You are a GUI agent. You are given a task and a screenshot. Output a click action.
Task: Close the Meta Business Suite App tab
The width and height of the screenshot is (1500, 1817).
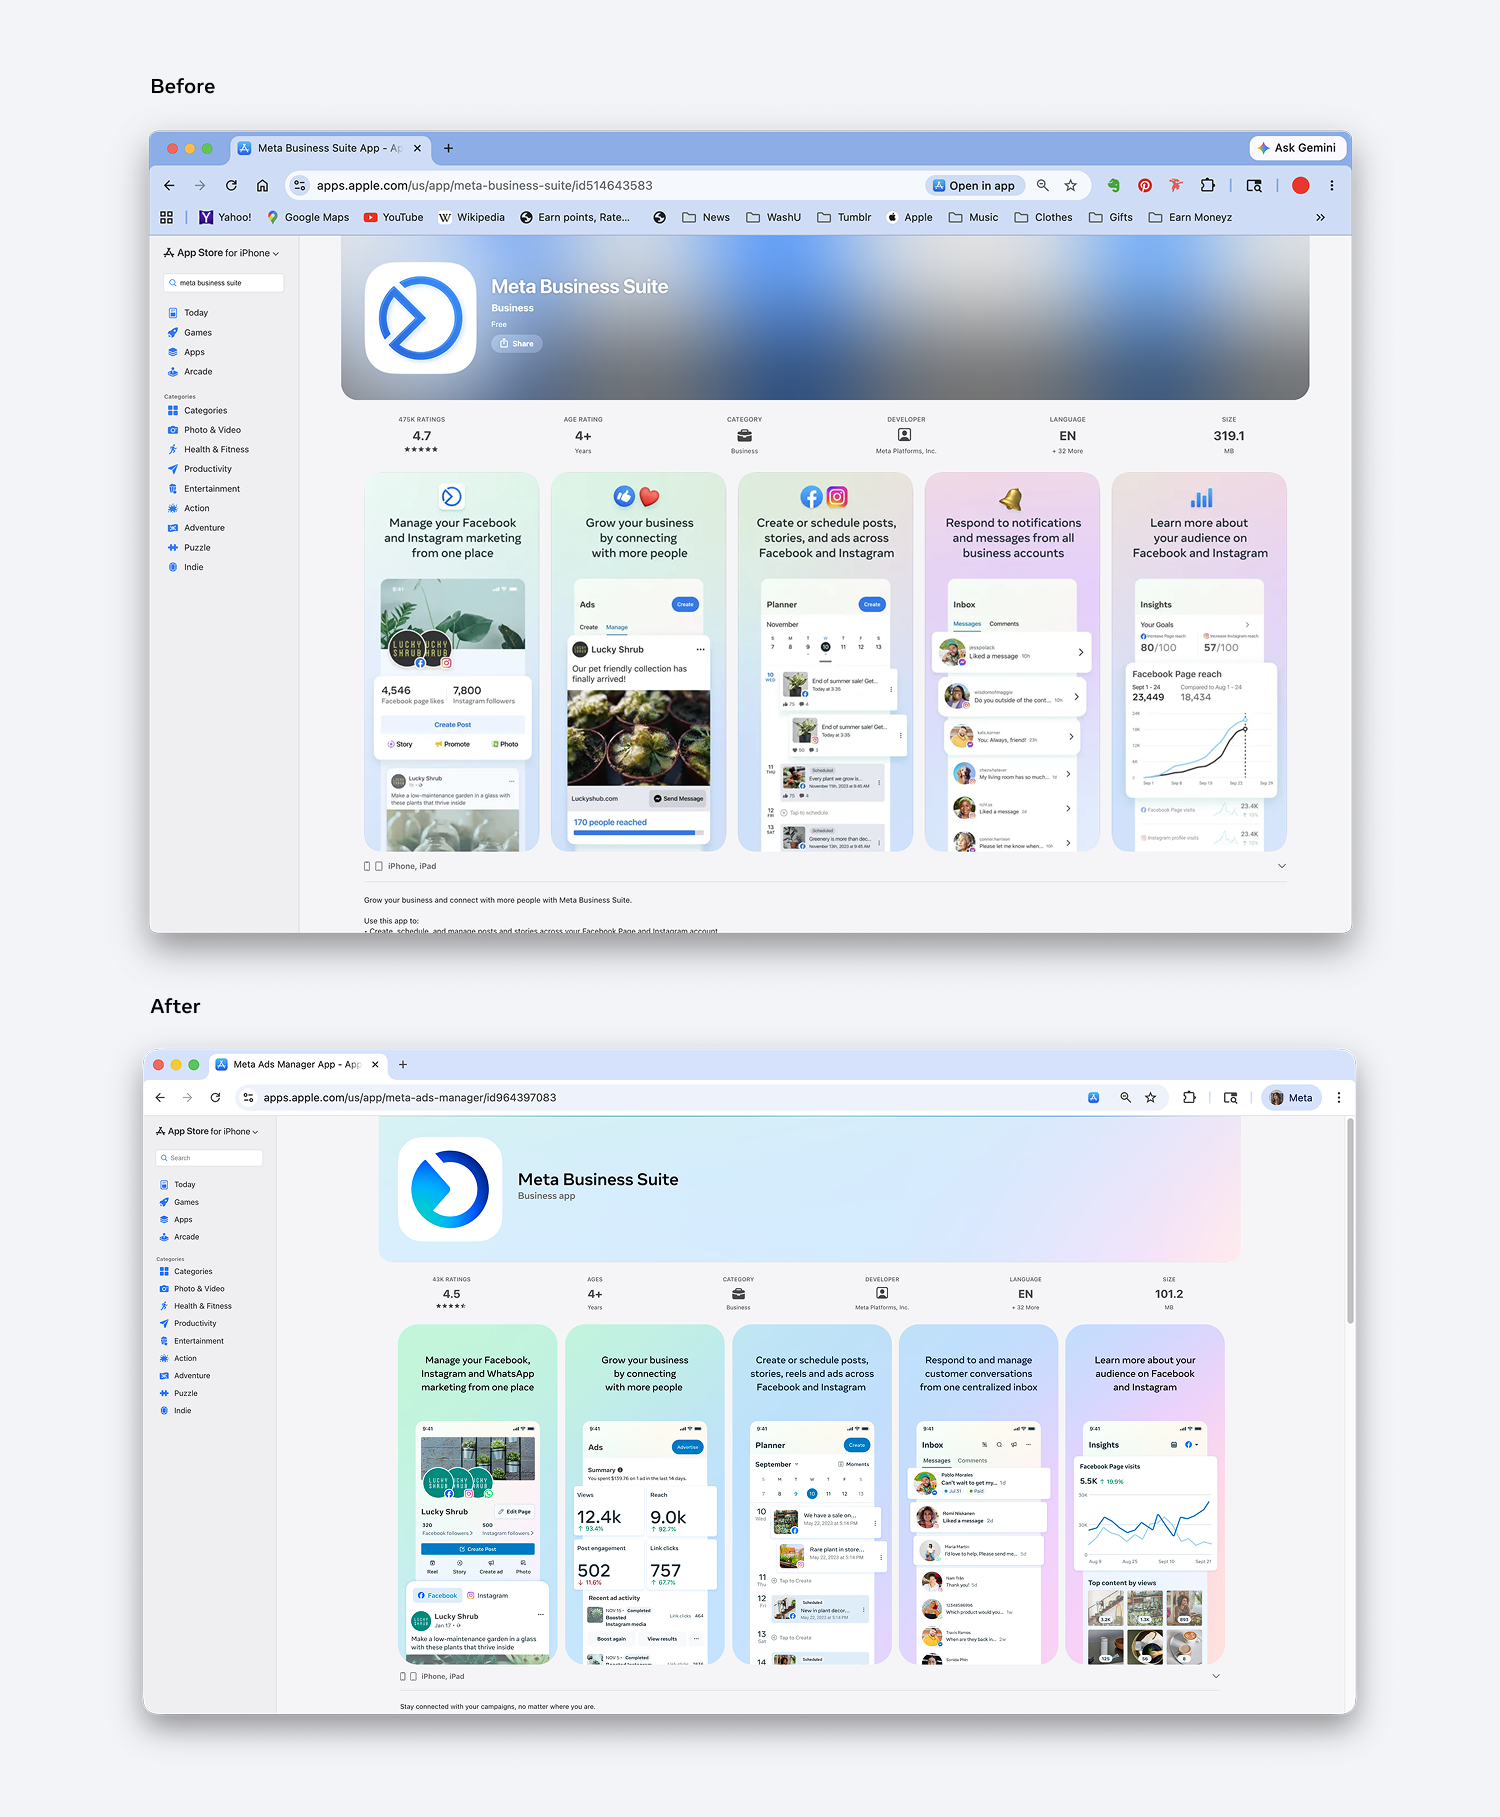pos(418,148)
